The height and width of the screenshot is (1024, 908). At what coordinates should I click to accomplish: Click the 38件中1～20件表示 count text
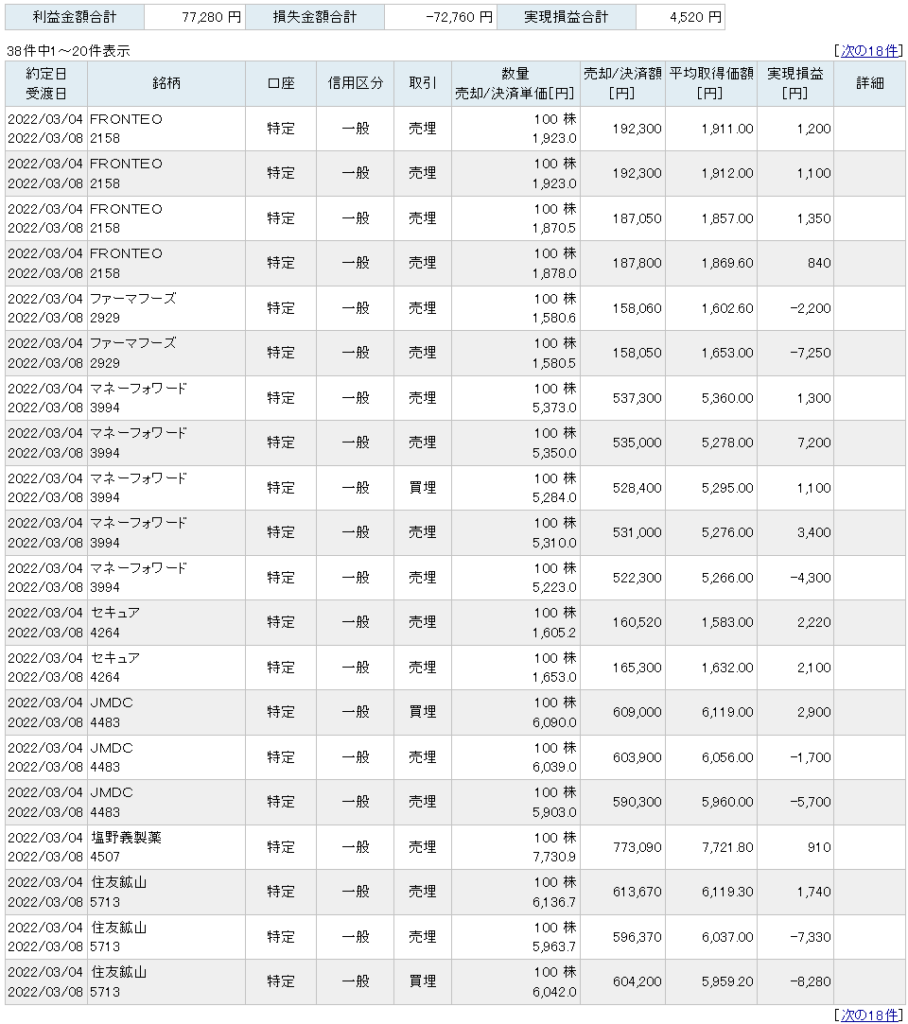[x=68, y=51]
